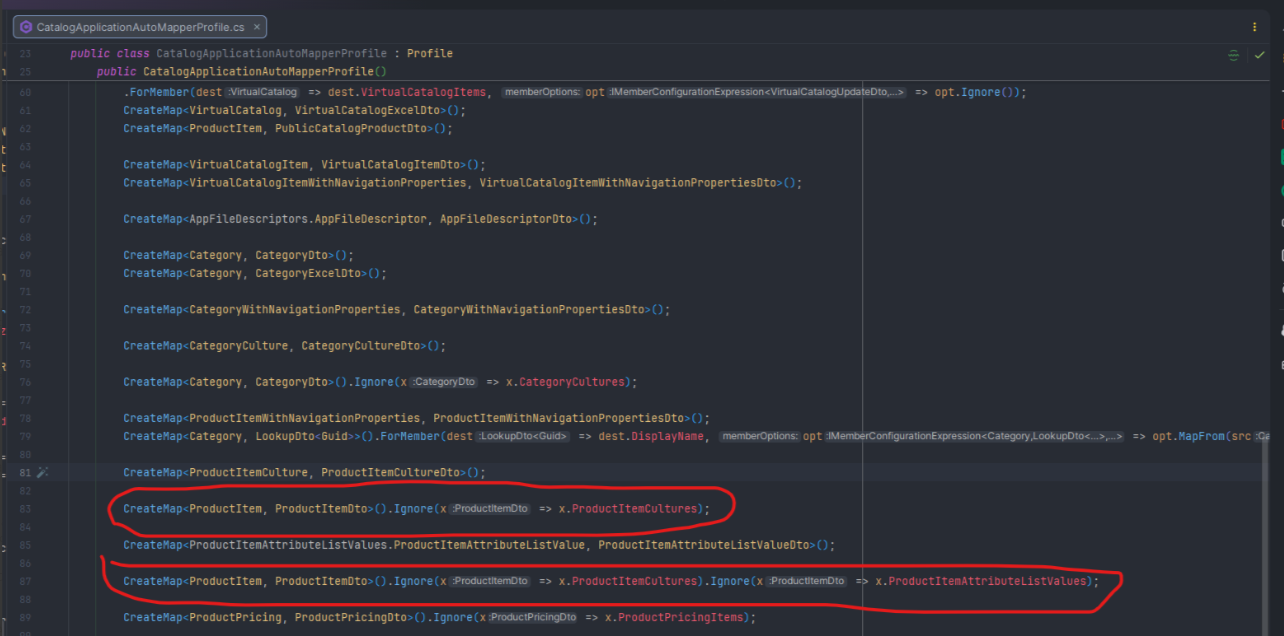Click the quick-fix wand icon on line 81
The height and width of the screenshot is (636, 1284).
click(x=42, y=472)
